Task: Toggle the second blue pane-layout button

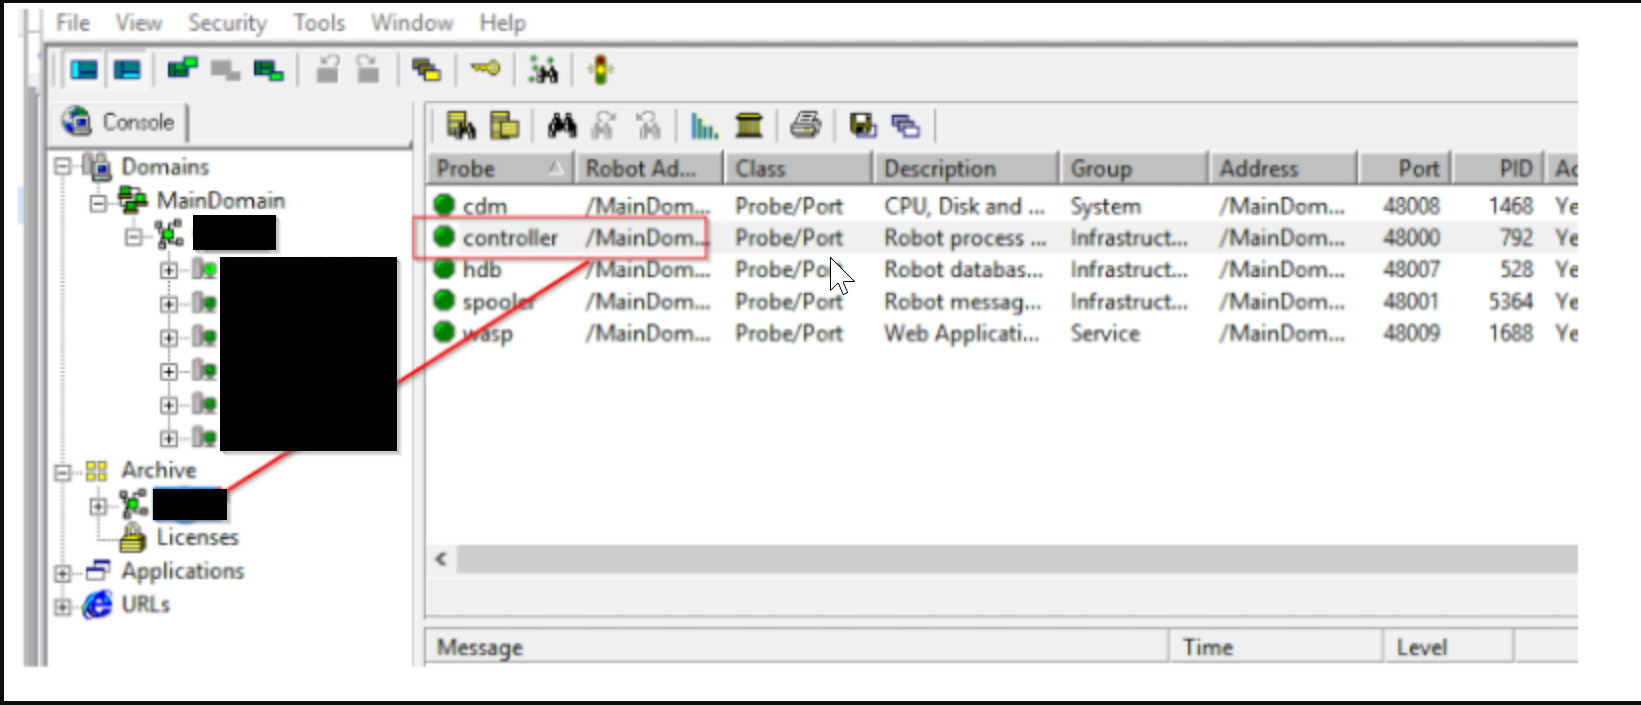Action: [127, 70]
